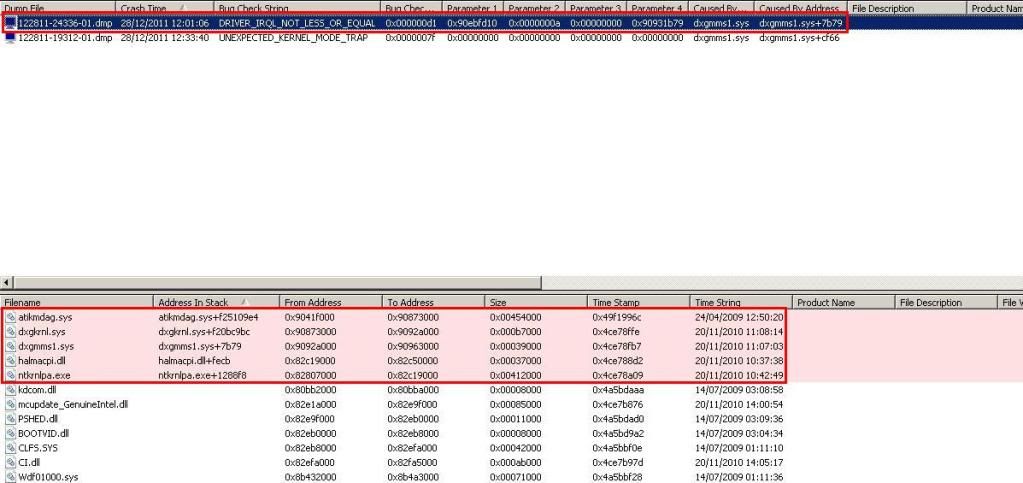Image resolution: width=1023 pixels, height=483 pixels.
Task: Select the 122811-19312-01.dmp dump file icon
Action: (x=10, y=37)
